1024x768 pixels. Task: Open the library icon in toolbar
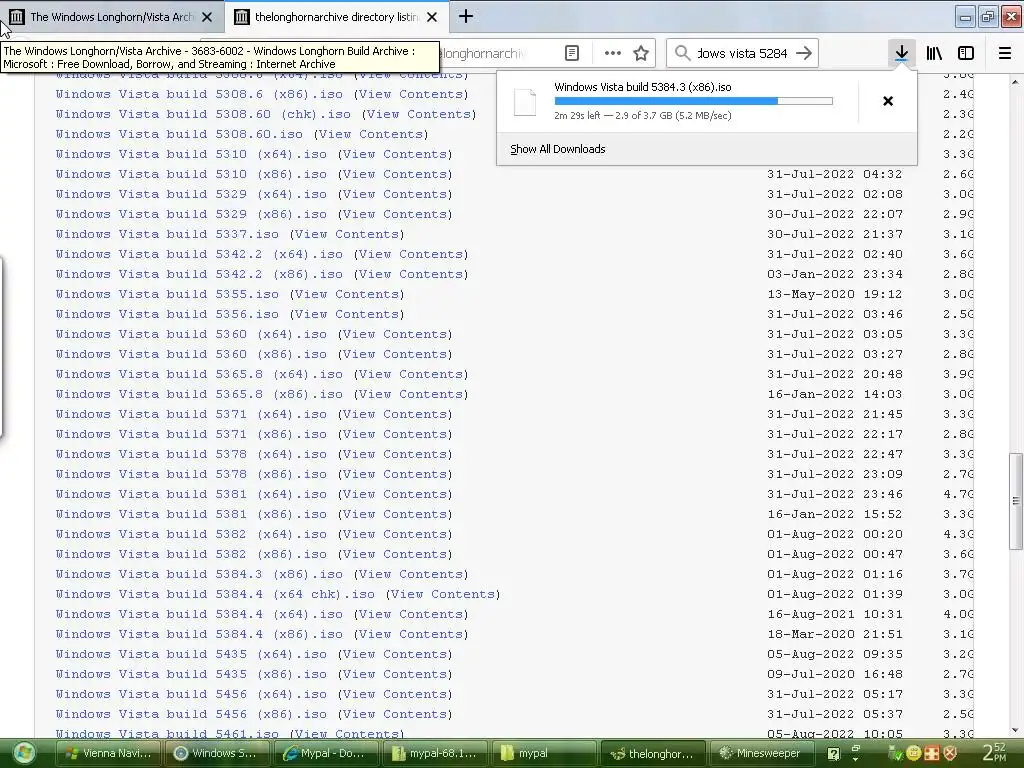(x=934, y=53)
